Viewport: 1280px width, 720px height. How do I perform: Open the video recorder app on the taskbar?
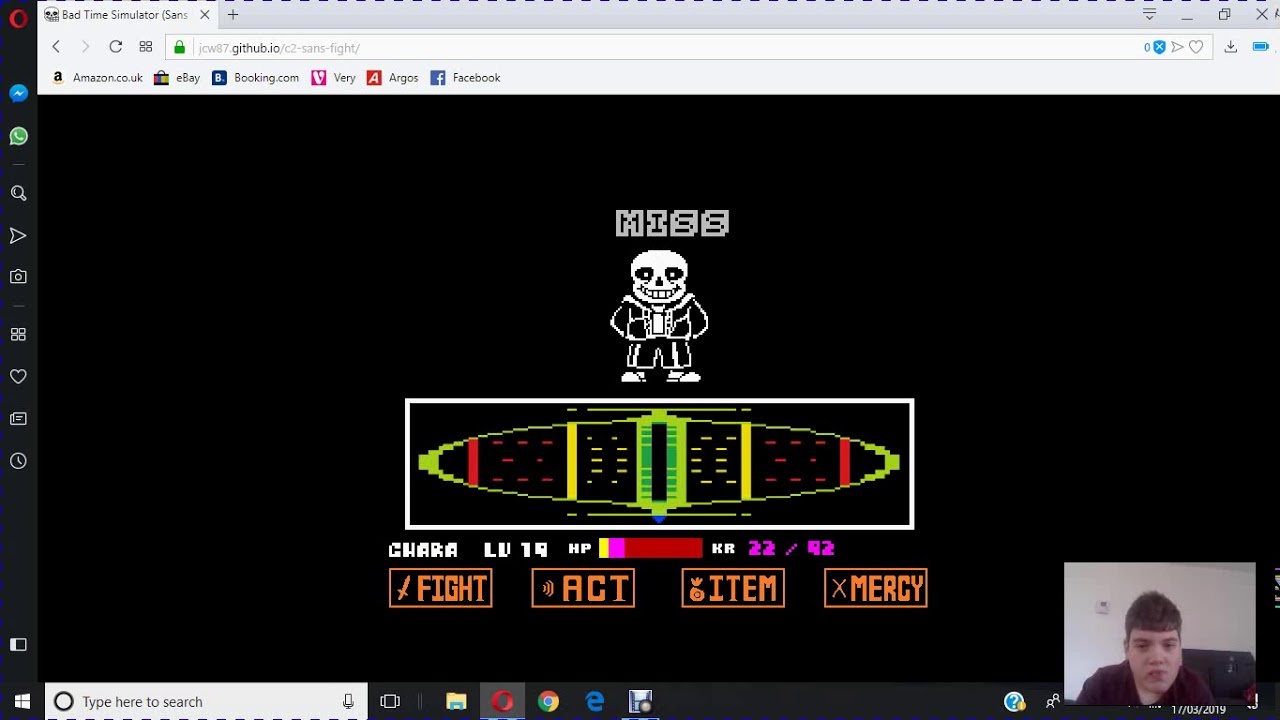(640, 702)
